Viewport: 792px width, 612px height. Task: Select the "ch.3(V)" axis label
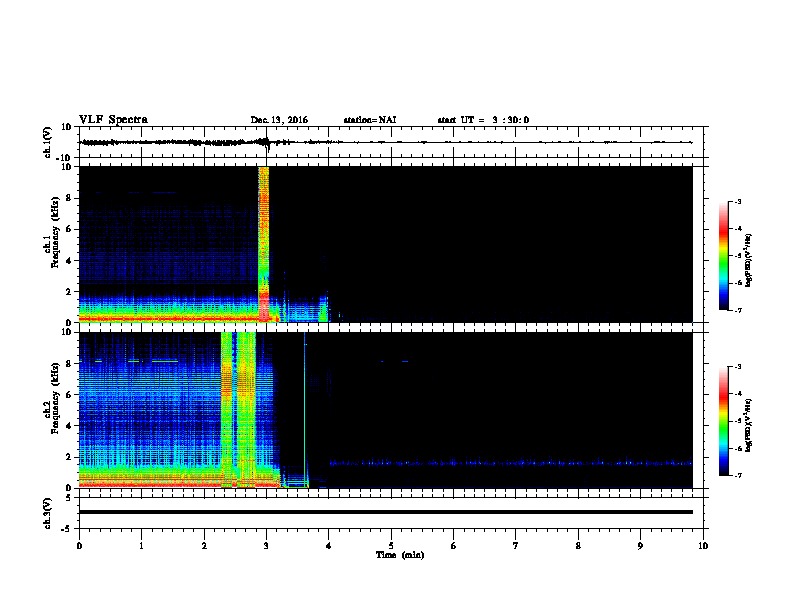pos(47,513)
